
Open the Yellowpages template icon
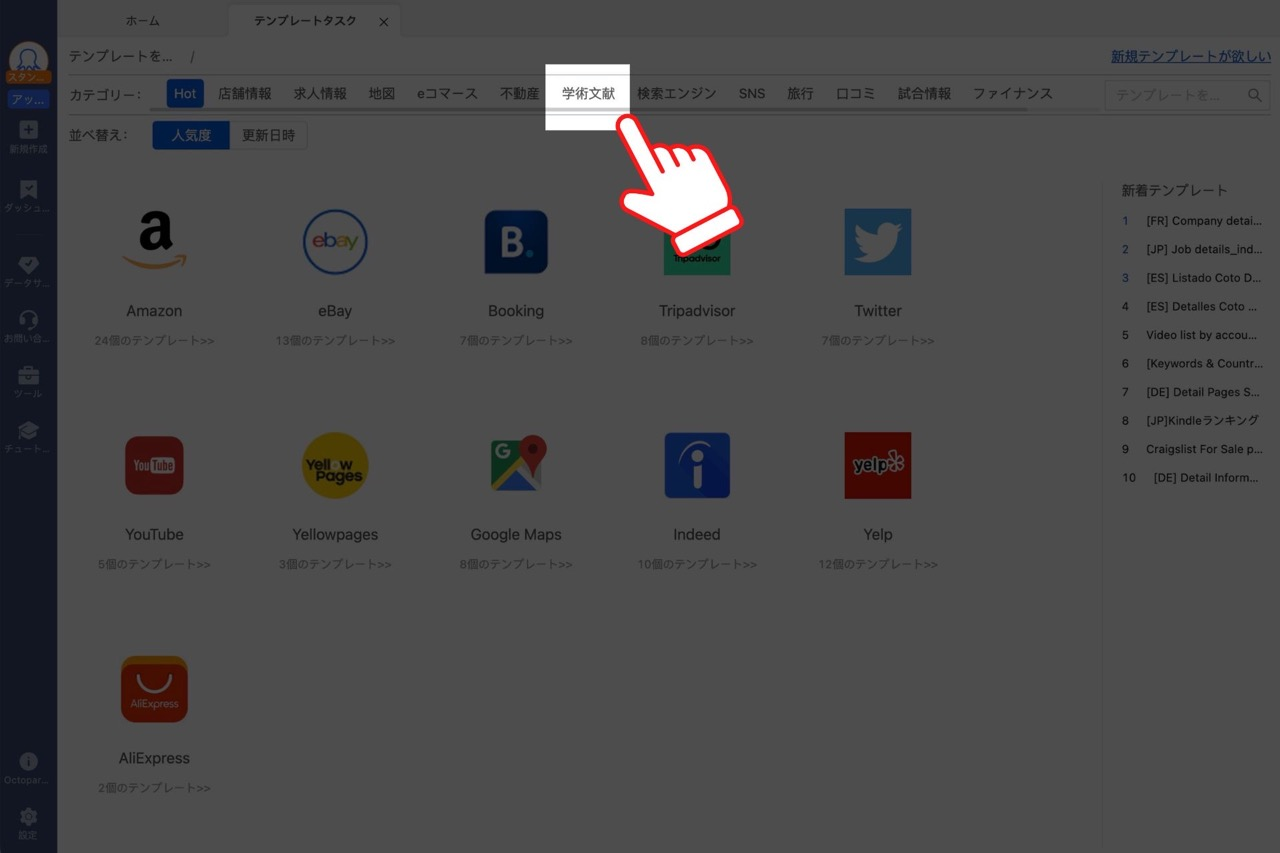(335, 465)
